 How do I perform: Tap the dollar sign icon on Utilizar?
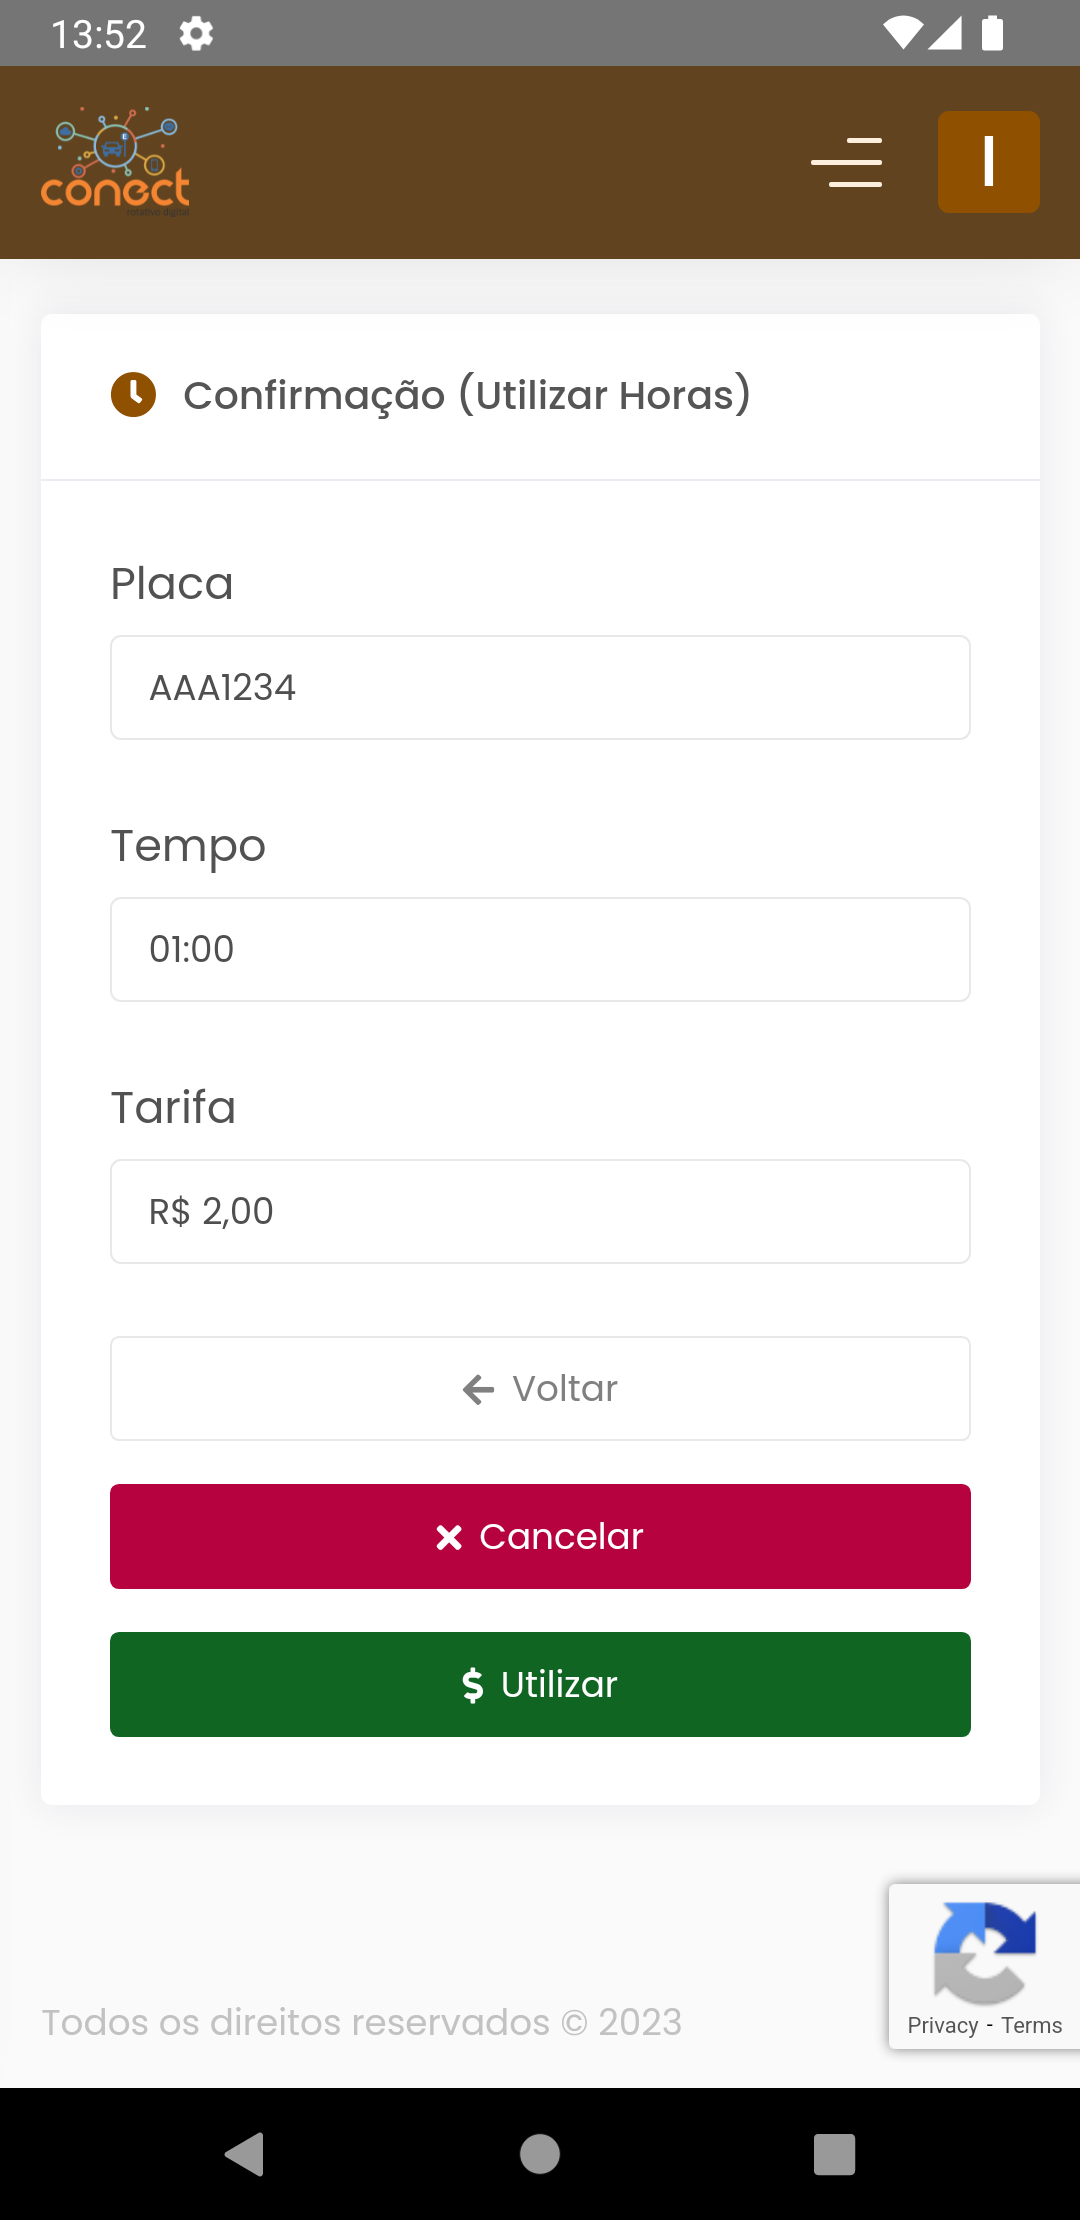coord(473,1685)
